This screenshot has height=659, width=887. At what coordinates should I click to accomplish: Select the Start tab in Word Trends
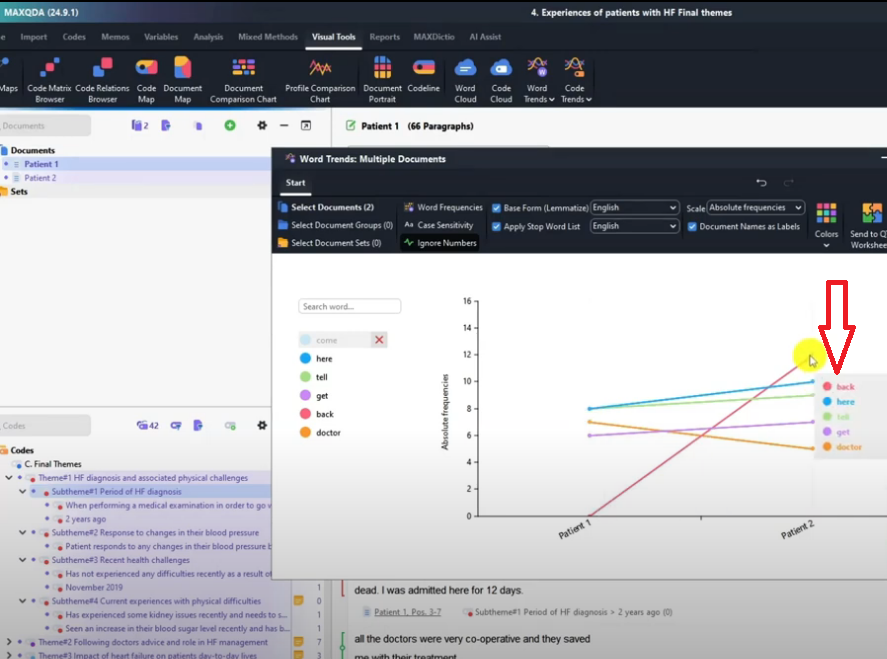pyautogui.click(x=295, y=183)
